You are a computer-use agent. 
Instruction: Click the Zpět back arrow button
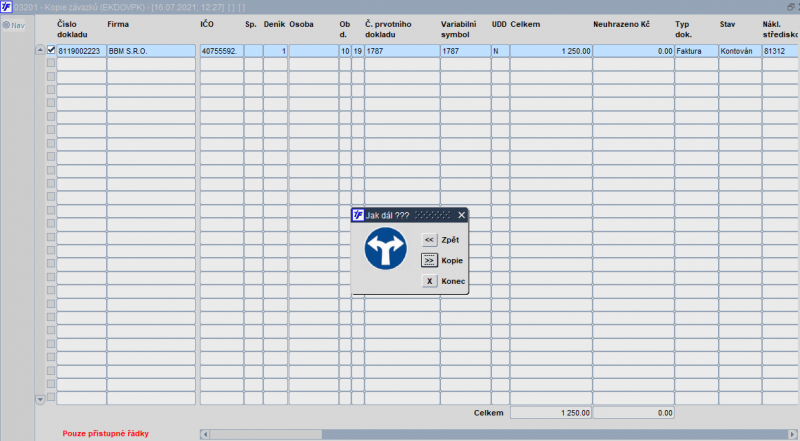tap(430, 240)
